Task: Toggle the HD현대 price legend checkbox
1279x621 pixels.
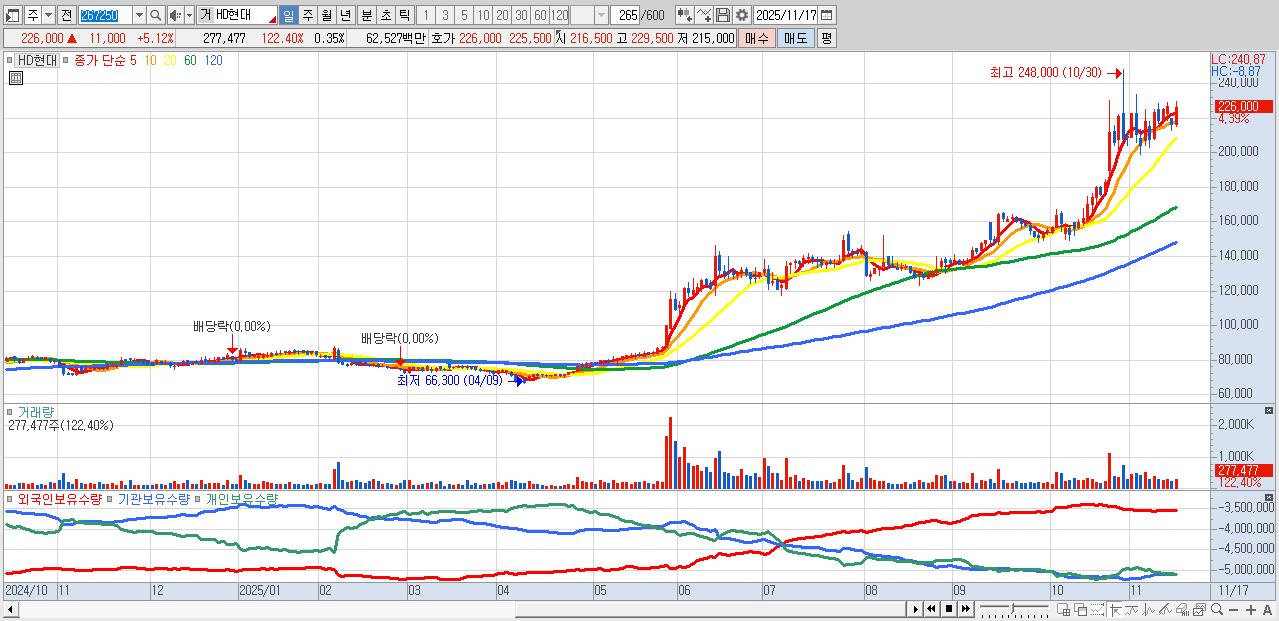Action: tap(11, 61)
